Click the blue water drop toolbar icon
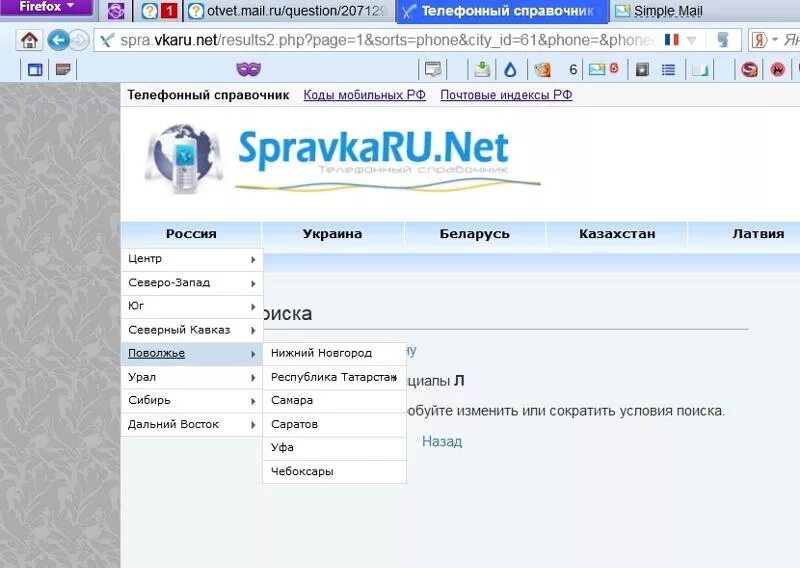This screenshot has width=800, height=568. pos(510,70)
